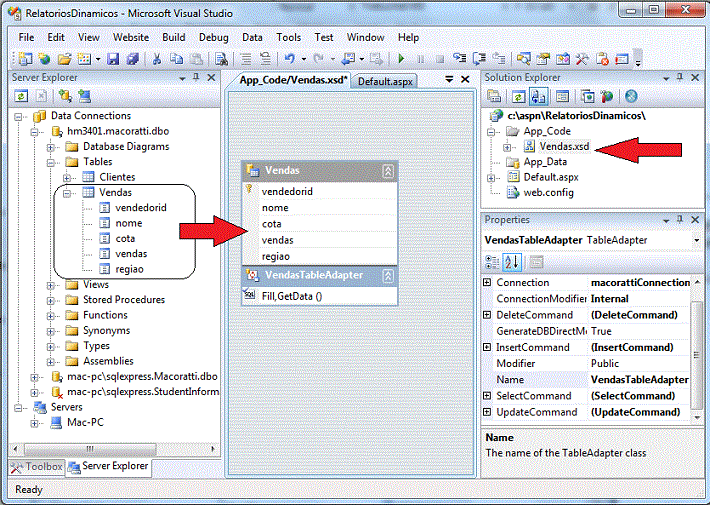Toggle the pin on the Server Explorer panel
Image resolution: width=710 pixels, height=505 pixels.
tap(196, 78)
